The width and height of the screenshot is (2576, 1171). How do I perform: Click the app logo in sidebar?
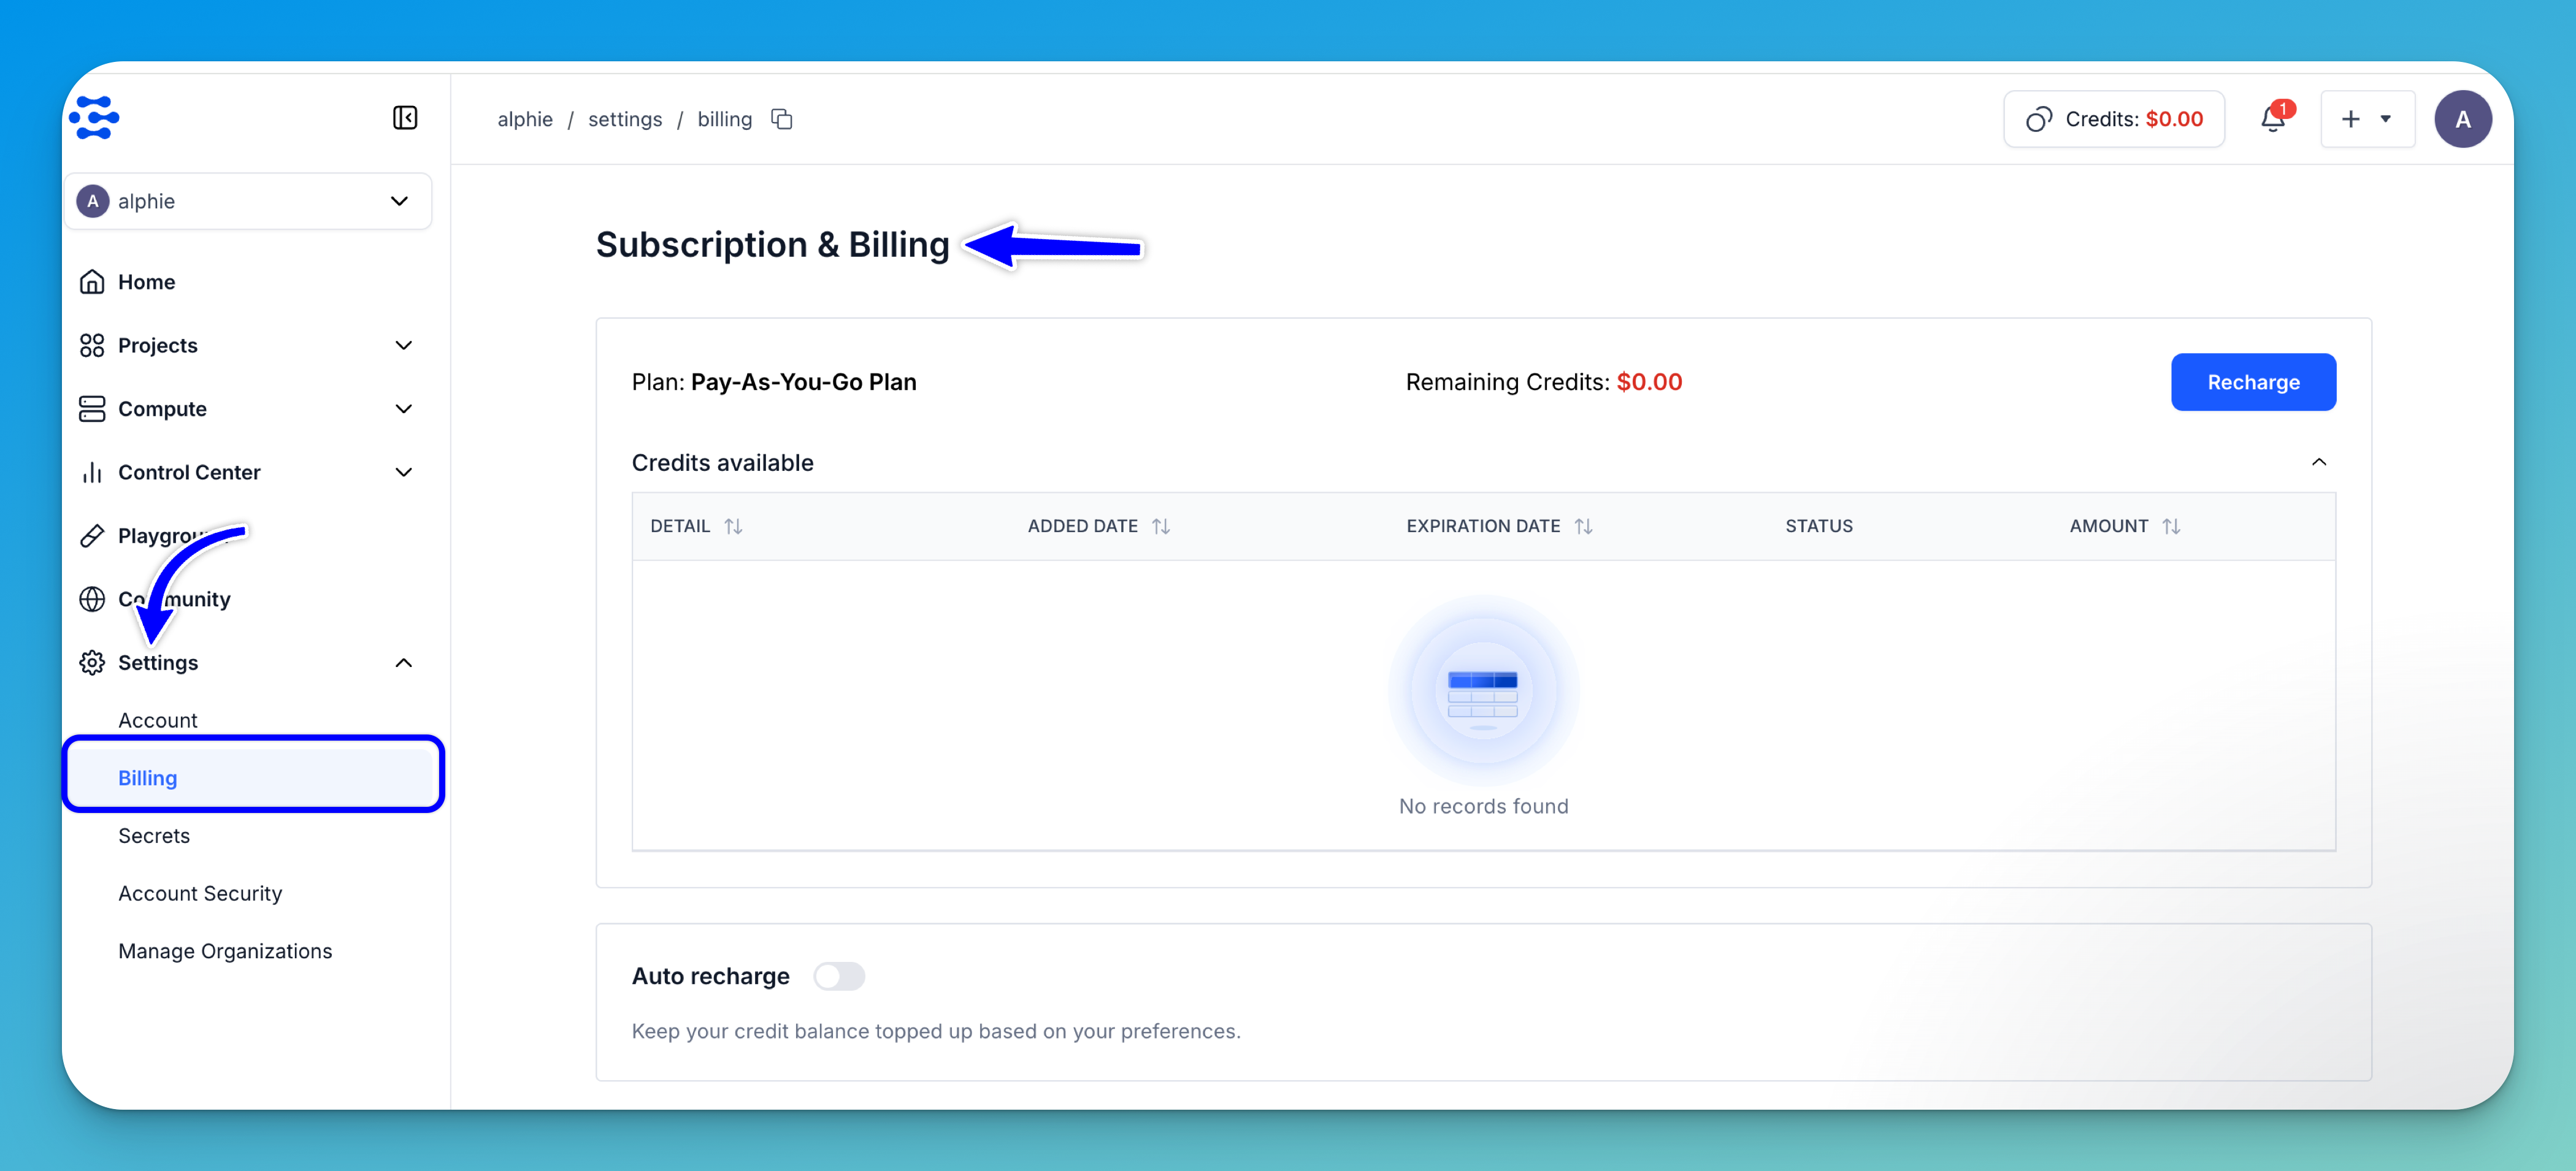pyautogui.click(x=95, y=118)
